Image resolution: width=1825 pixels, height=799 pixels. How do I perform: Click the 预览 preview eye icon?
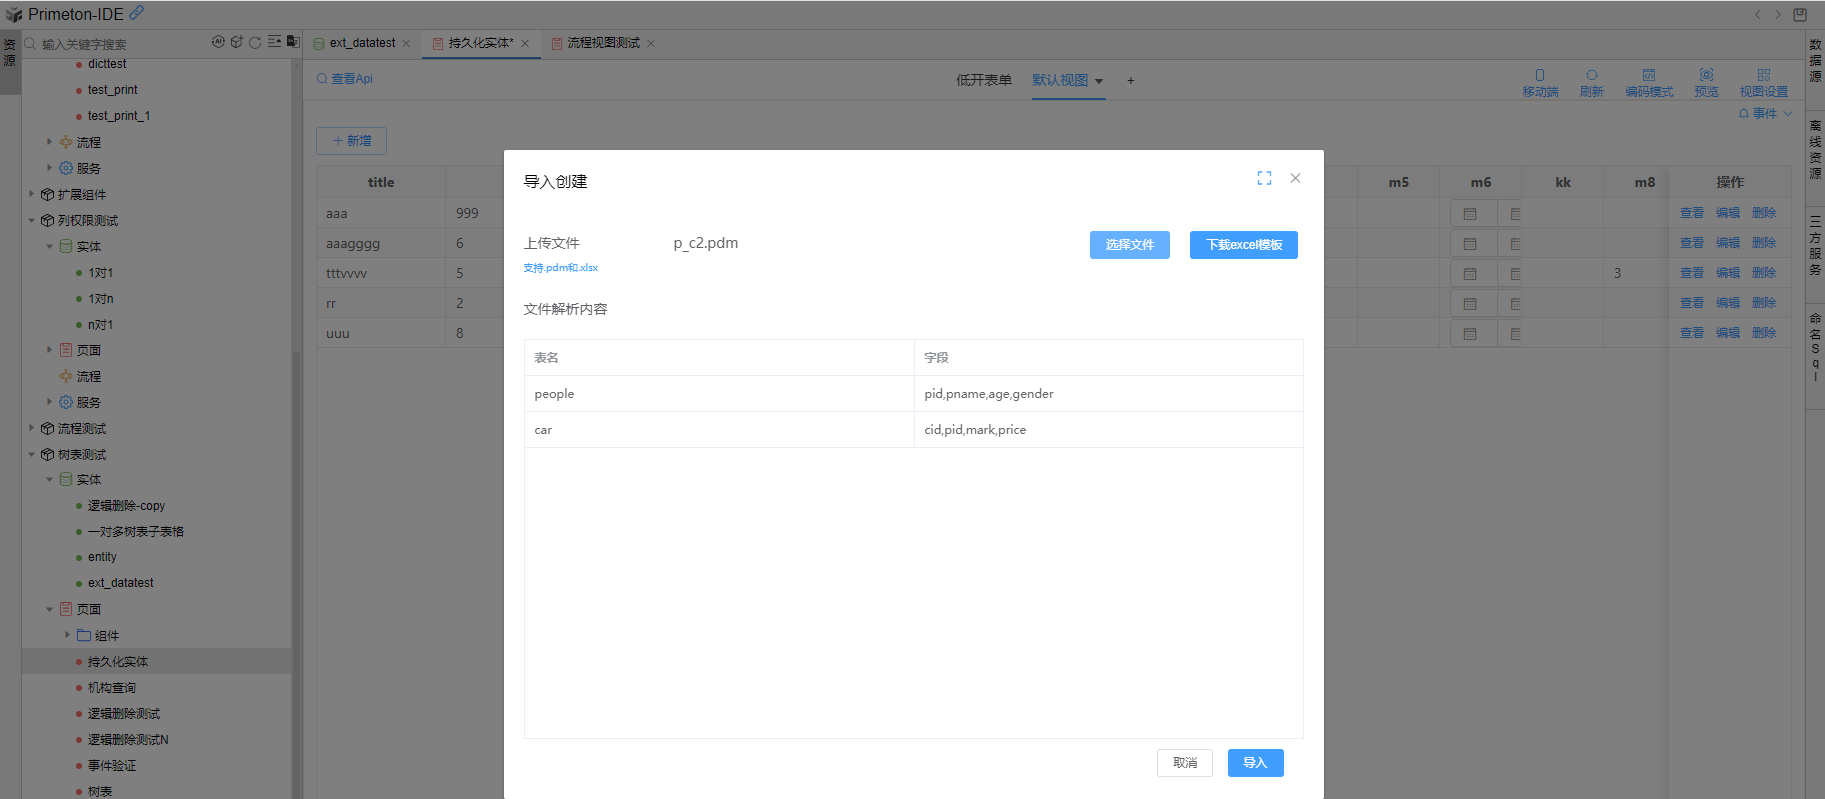(1706, 76)
